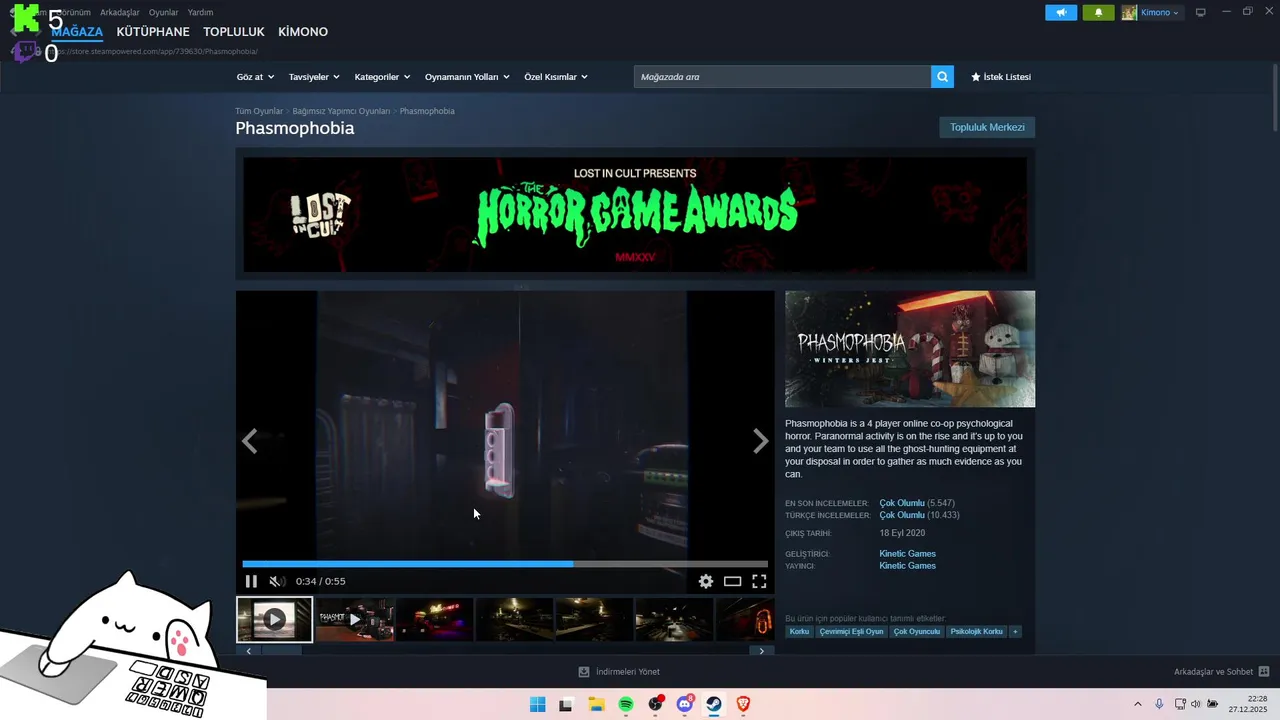Open Spotify from taskbar
This screenshot has height=720, width=1280.
[x=625, y=704]
